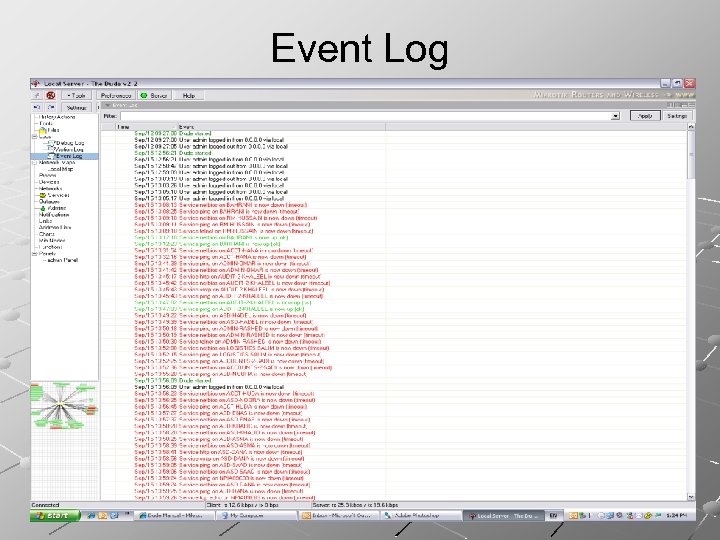The height and width of the screenshot is (540, 720).
Task: Open the Event Log pane title dropdown
Action: pyautogui.click(x=108, y=105)
